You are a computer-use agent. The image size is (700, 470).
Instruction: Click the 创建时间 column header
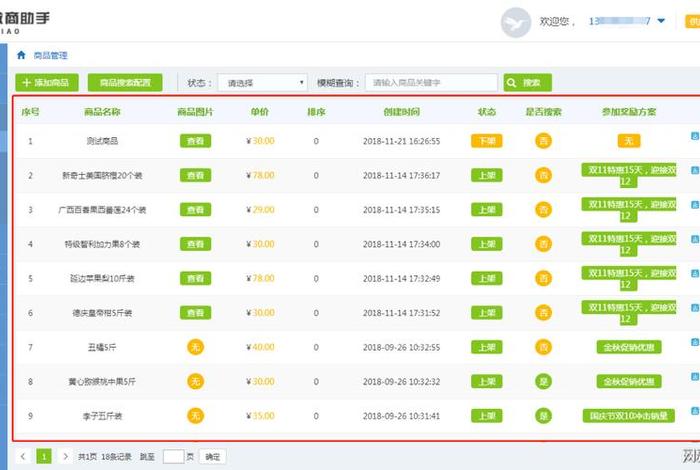coord(401,112)
